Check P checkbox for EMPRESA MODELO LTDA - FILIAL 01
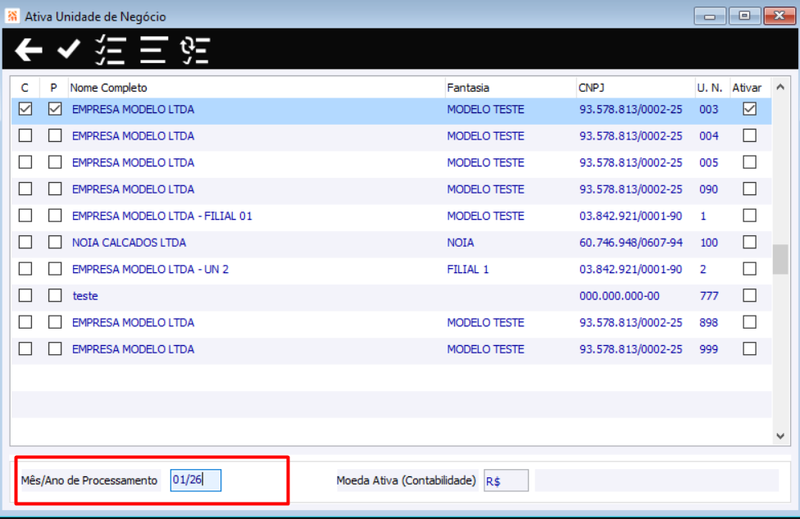This screenshot has height=519, width=800. [x=55, y=215]
